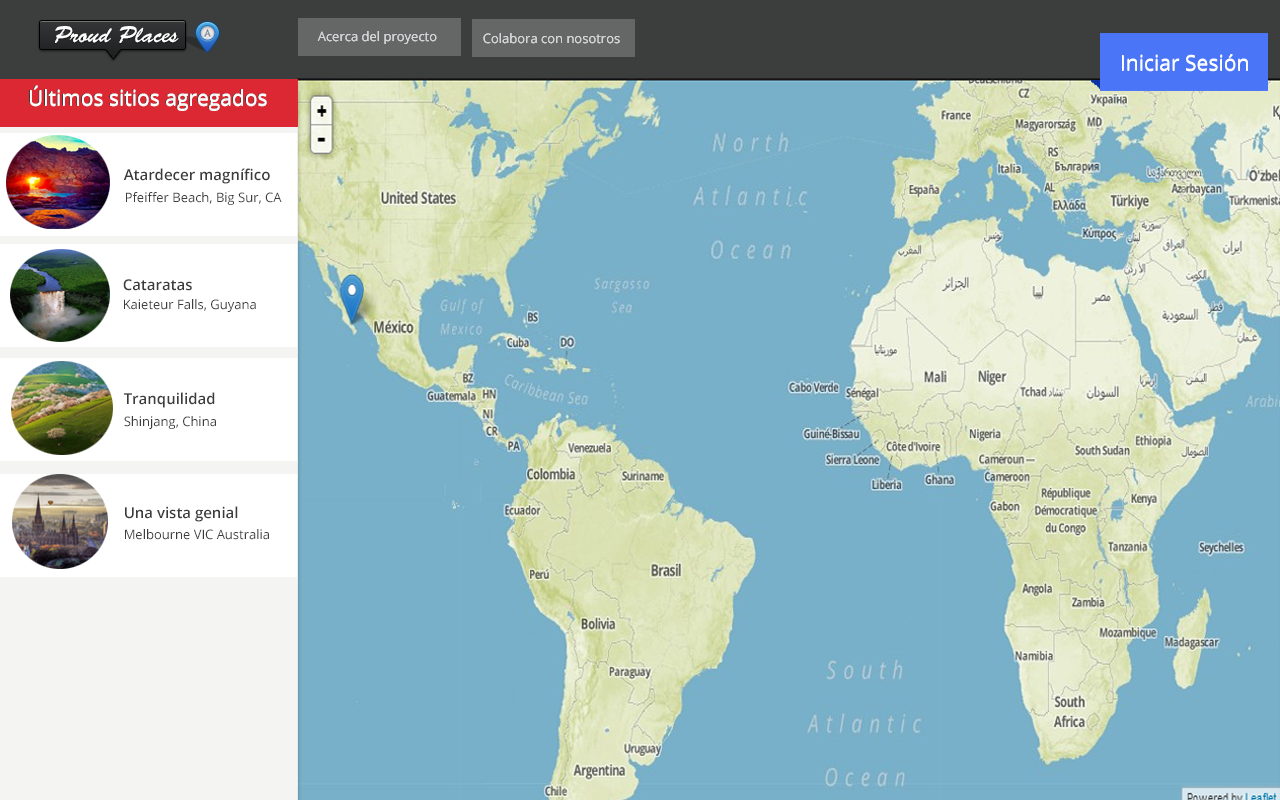1280x800 pixels.
Task: Open the Leaflet attribution link
Action: point(1261,796)
